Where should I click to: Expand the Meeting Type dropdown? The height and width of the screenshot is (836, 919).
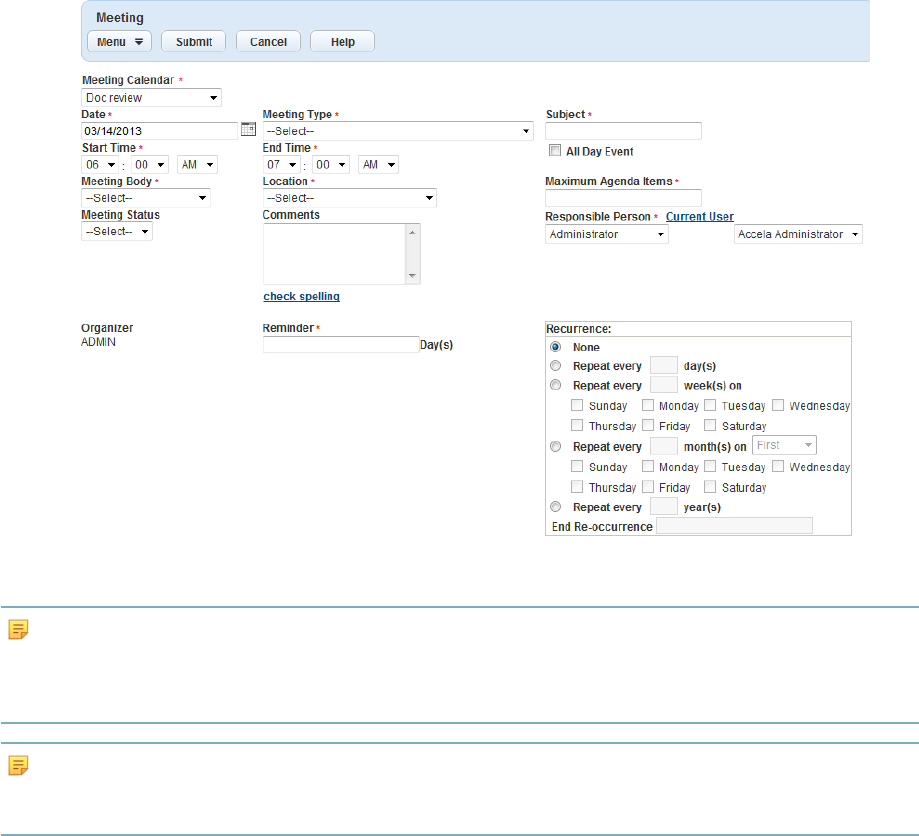point(398,131)
